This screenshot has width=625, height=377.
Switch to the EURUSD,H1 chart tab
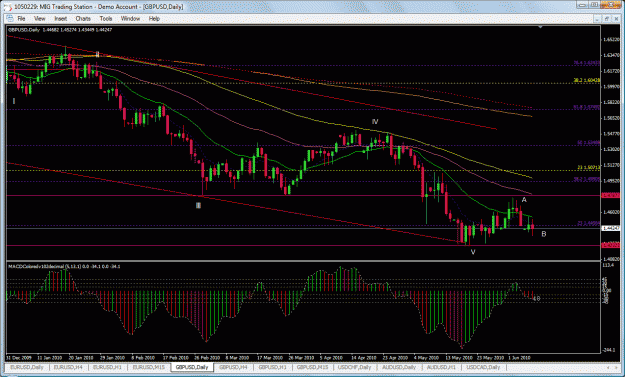pos(107,367)
